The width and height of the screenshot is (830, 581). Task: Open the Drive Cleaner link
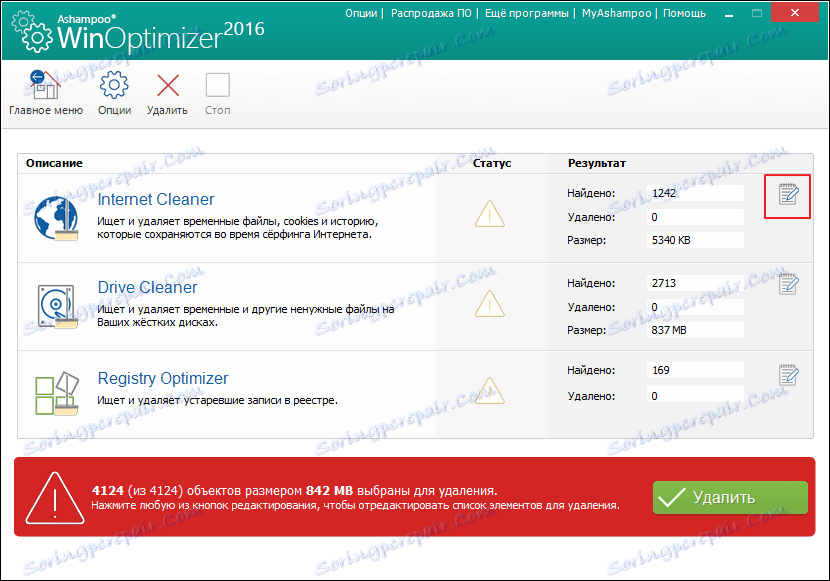(147, 287)
